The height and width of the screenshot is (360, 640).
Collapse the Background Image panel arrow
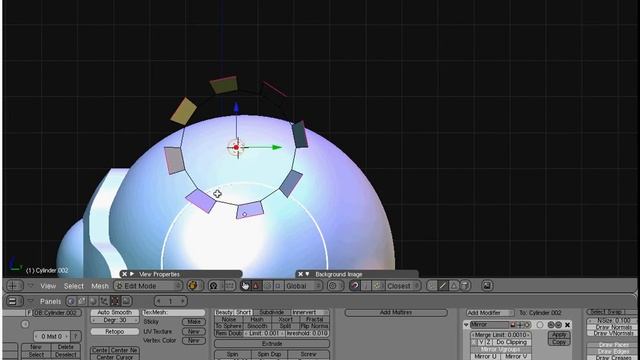(307, 274)
